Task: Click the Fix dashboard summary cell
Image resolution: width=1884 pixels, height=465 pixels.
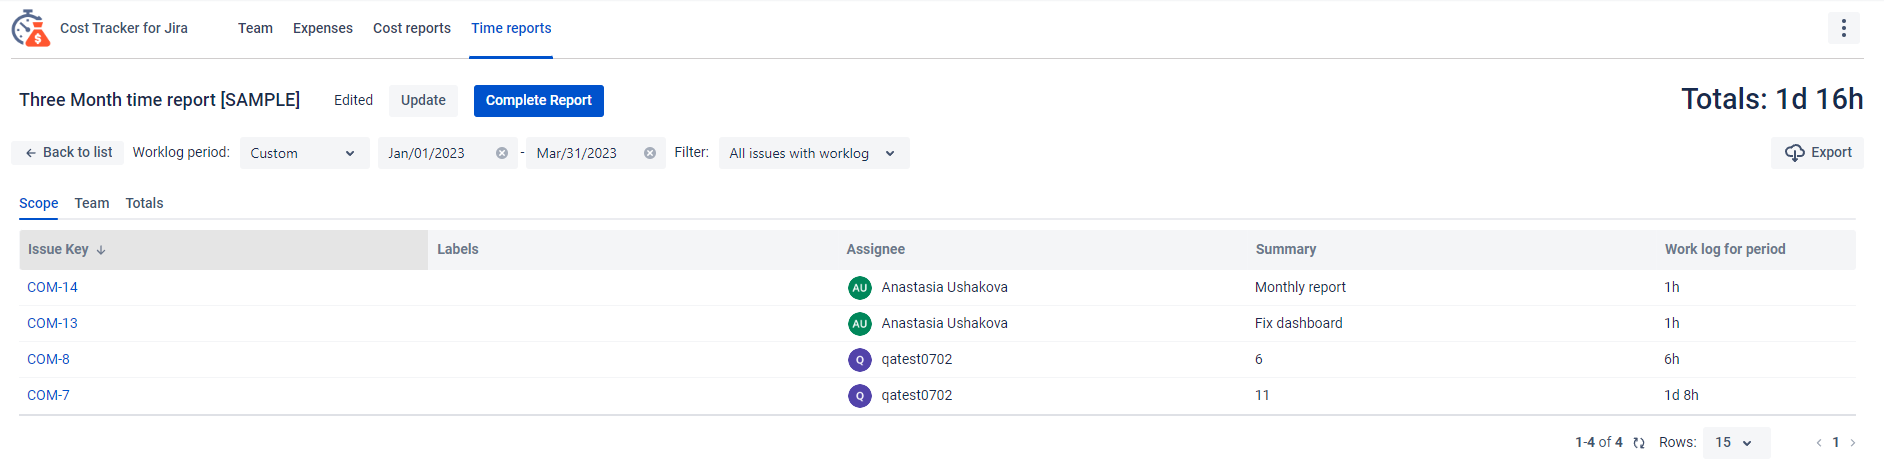Action: point(1299,323)
